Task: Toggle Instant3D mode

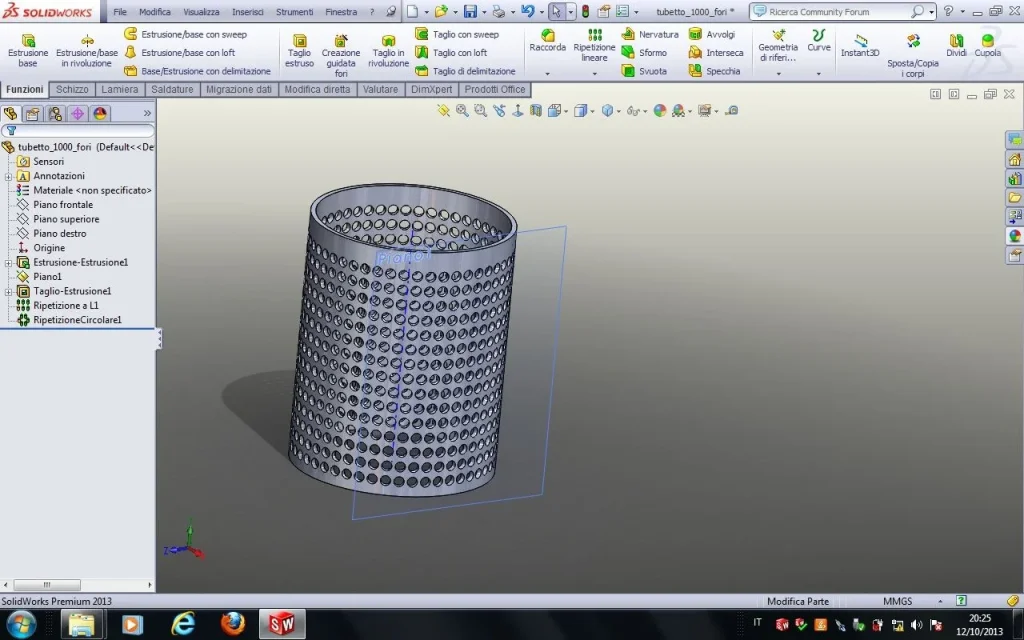Action: tap(859, 46)
